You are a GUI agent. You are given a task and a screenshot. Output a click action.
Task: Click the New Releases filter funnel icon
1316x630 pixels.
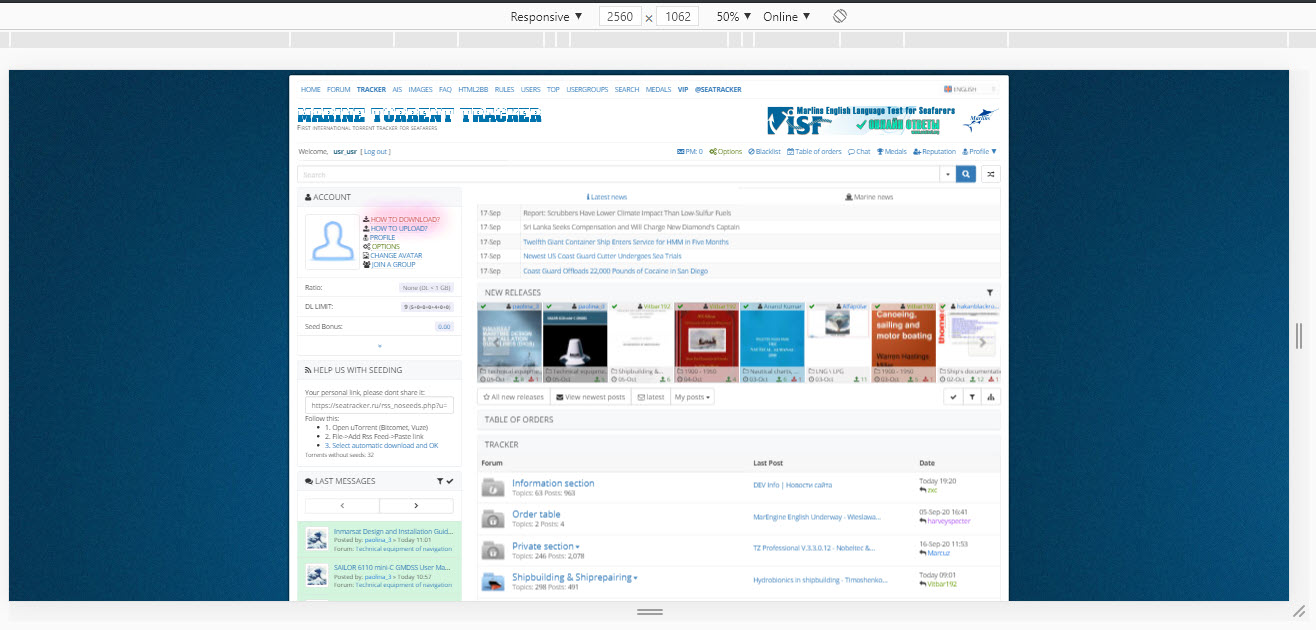(990, 293)
